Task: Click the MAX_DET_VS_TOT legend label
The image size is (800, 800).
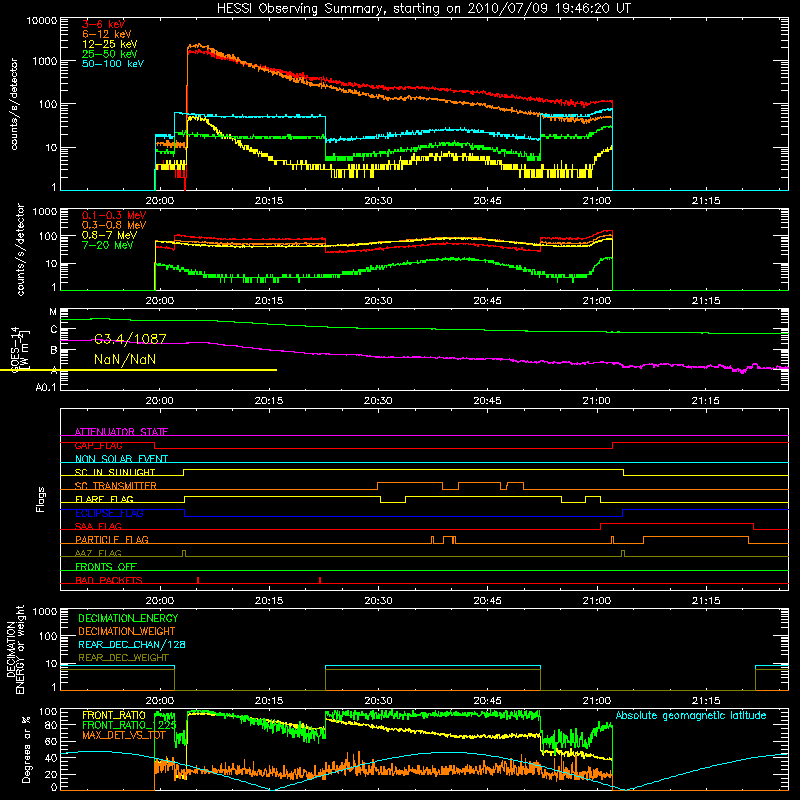Action: point(124,735)
